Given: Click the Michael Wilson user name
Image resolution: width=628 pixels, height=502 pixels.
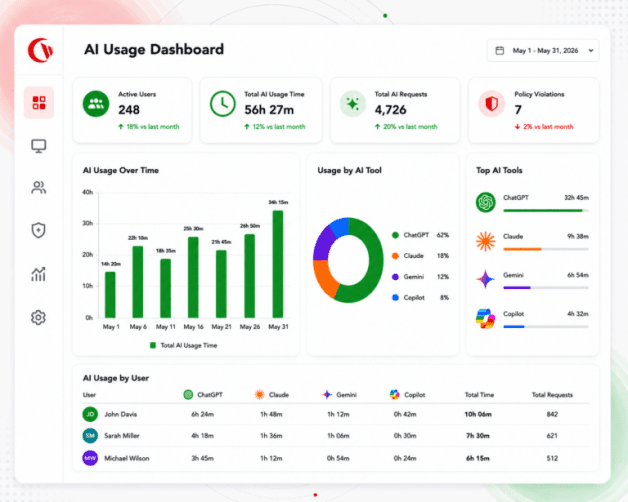Looking at the screenshot, I should click(127, 458).
